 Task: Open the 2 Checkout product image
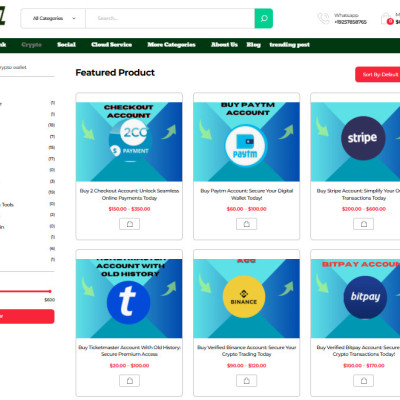(129, 142)
